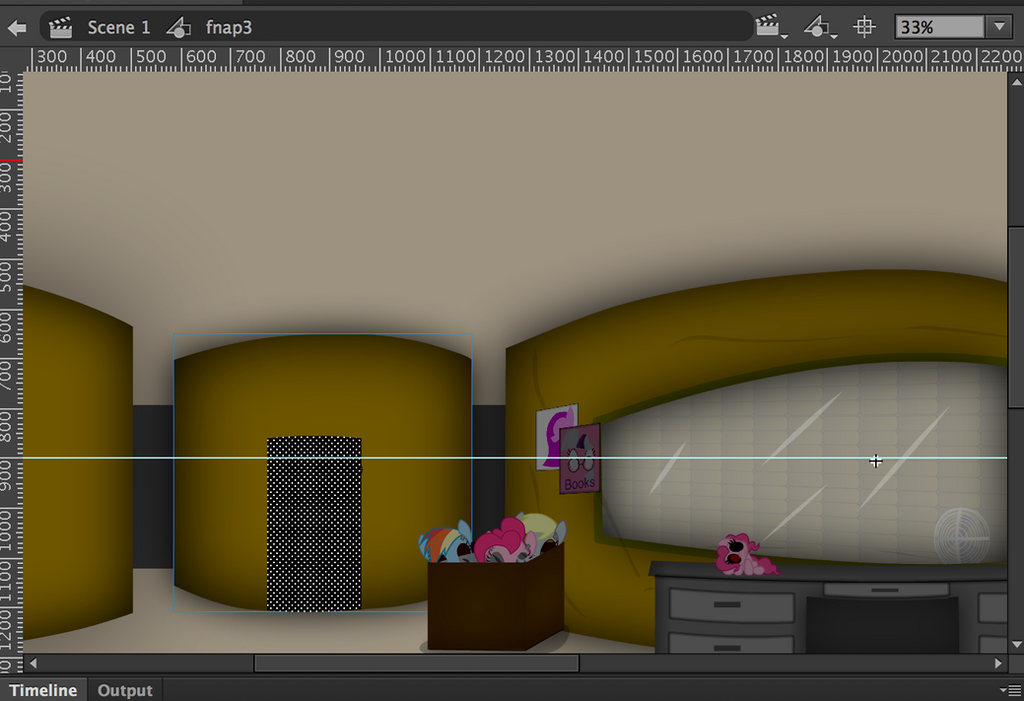Select the round fan on the stage

(x=961, y=536)
